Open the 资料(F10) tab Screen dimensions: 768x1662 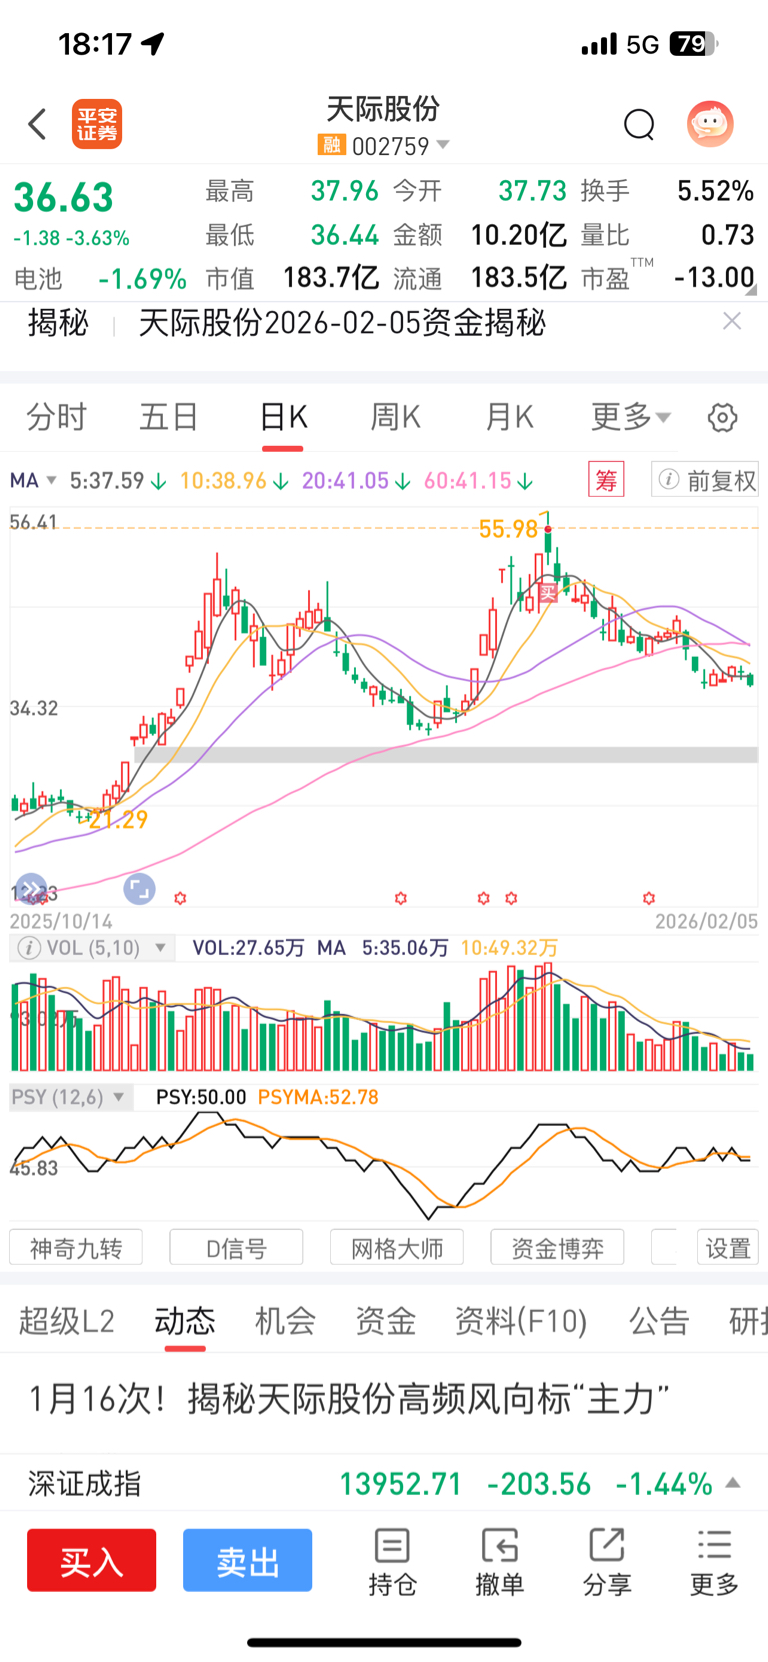coord(521,1321)
